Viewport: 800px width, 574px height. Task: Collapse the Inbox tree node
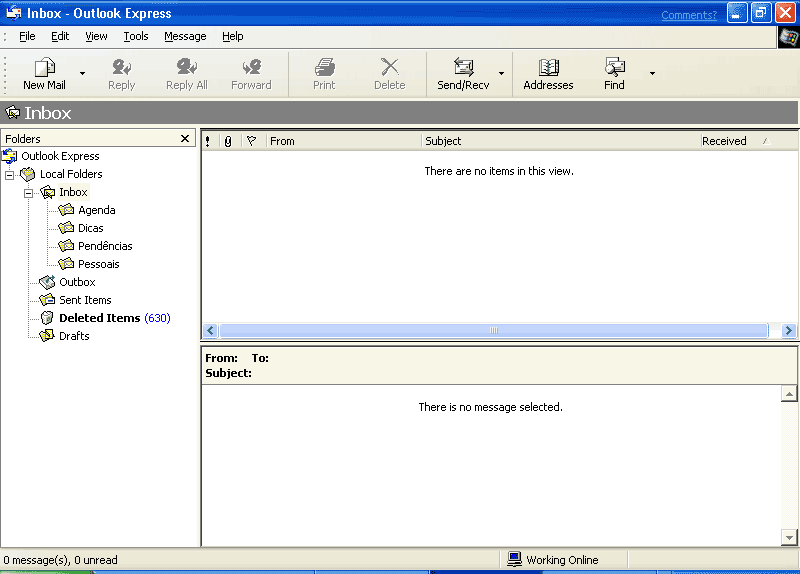click(x=29, y=192)
